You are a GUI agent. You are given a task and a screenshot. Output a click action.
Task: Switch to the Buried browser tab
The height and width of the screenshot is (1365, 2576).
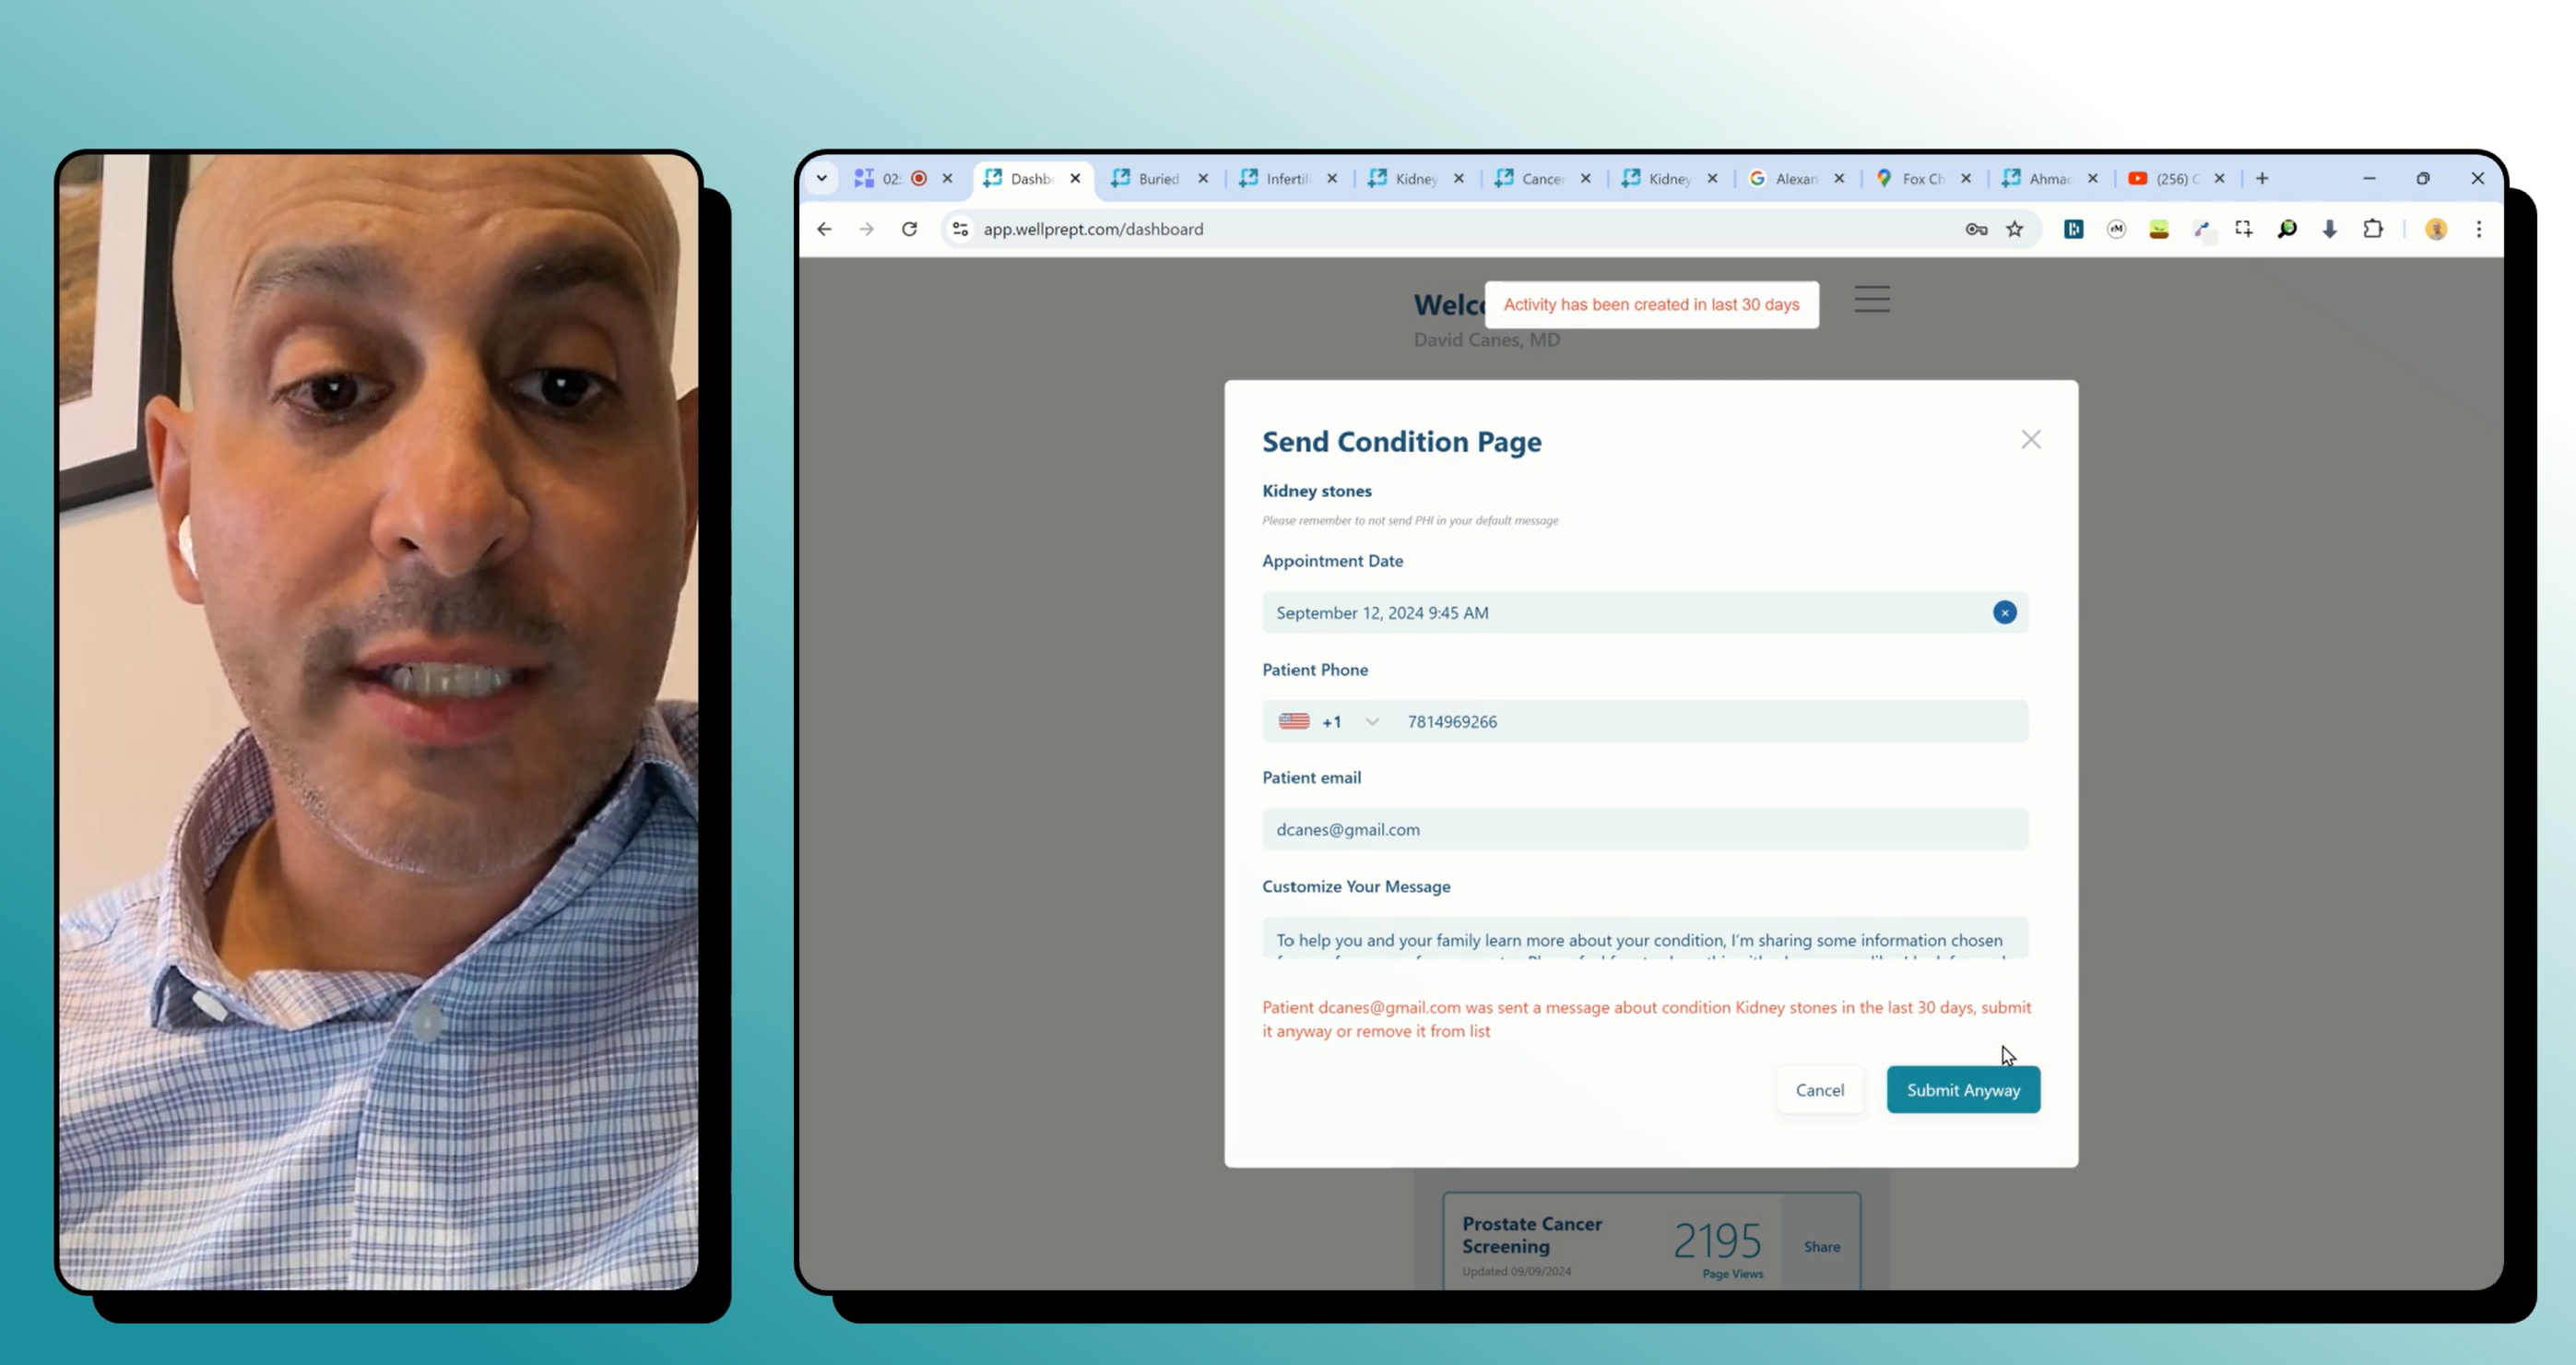click(1157, 179)
